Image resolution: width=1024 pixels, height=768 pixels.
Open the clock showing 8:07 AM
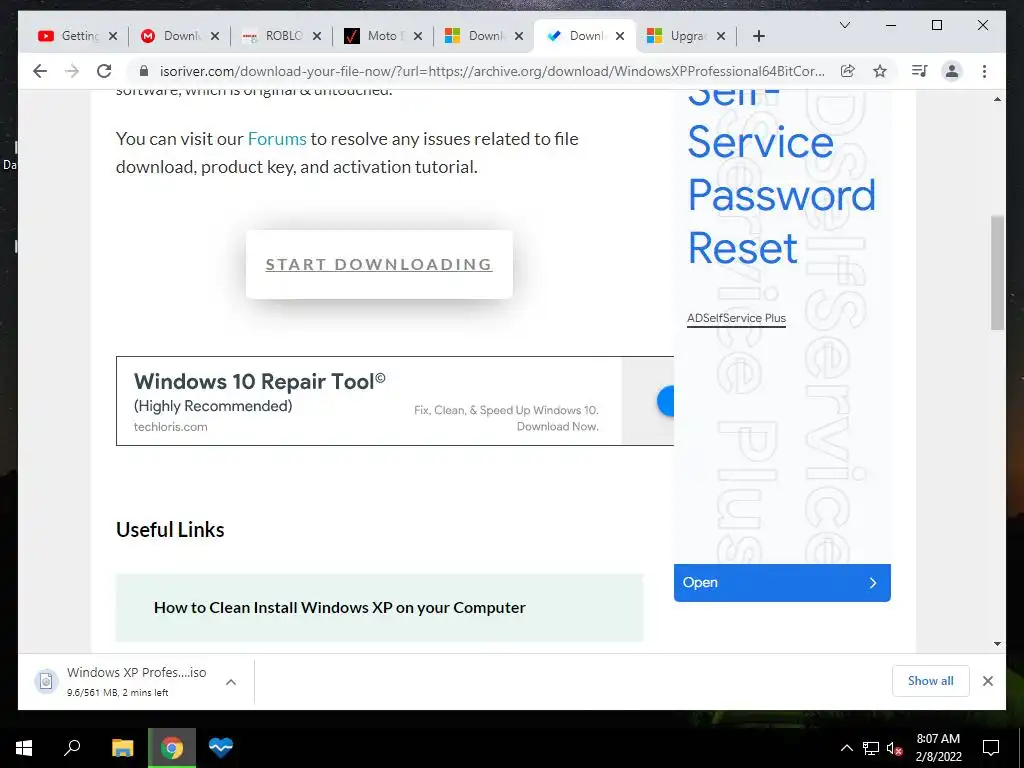[938, 748]
